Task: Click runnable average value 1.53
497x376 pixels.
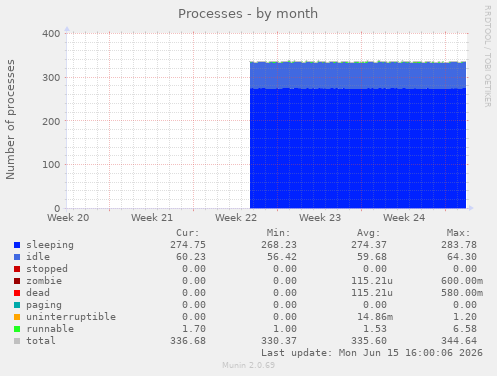Action: pyautogui.click(x=375, y=329)
